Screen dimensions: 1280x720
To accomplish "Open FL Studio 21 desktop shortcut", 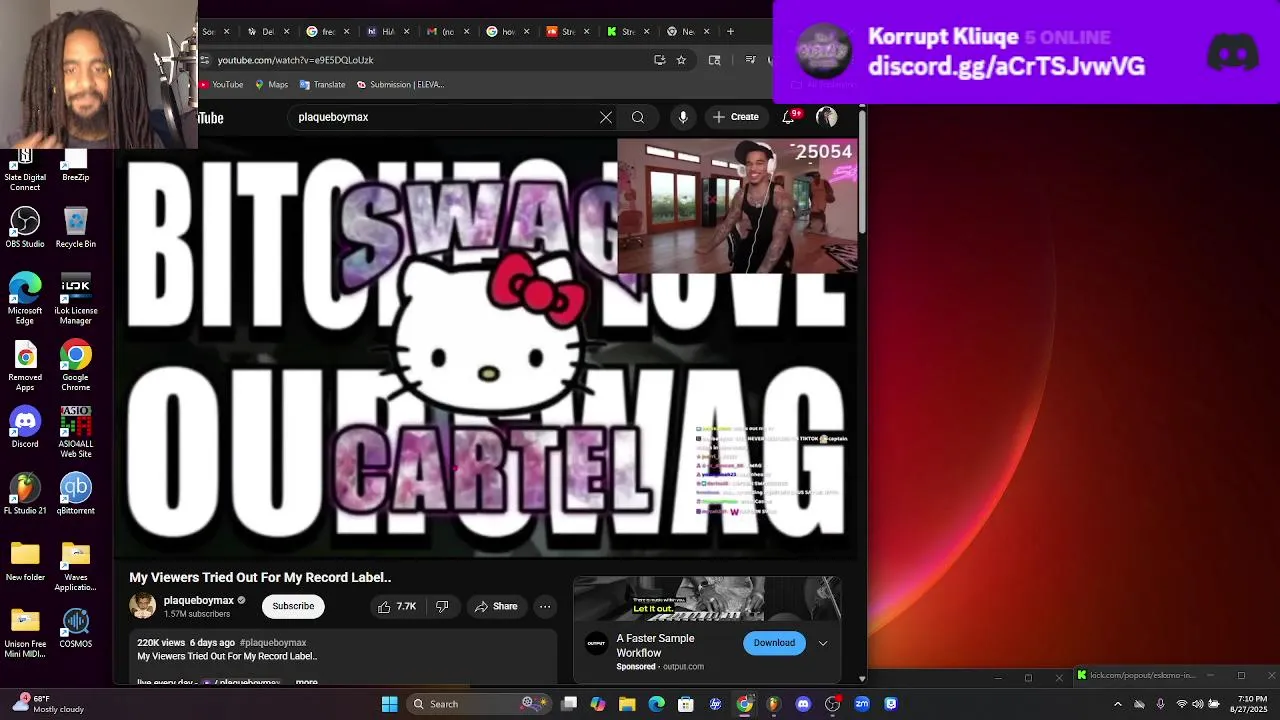I will pos(25,494).
